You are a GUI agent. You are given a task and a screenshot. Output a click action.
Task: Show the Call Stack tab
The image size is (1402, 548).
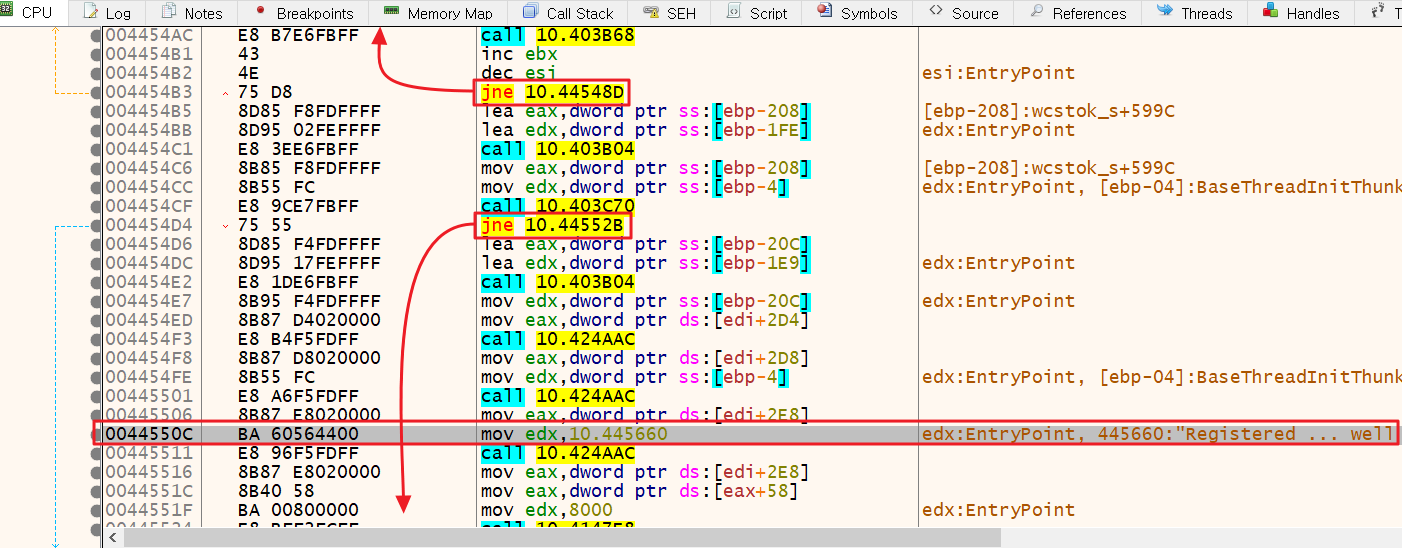(569, 13)
